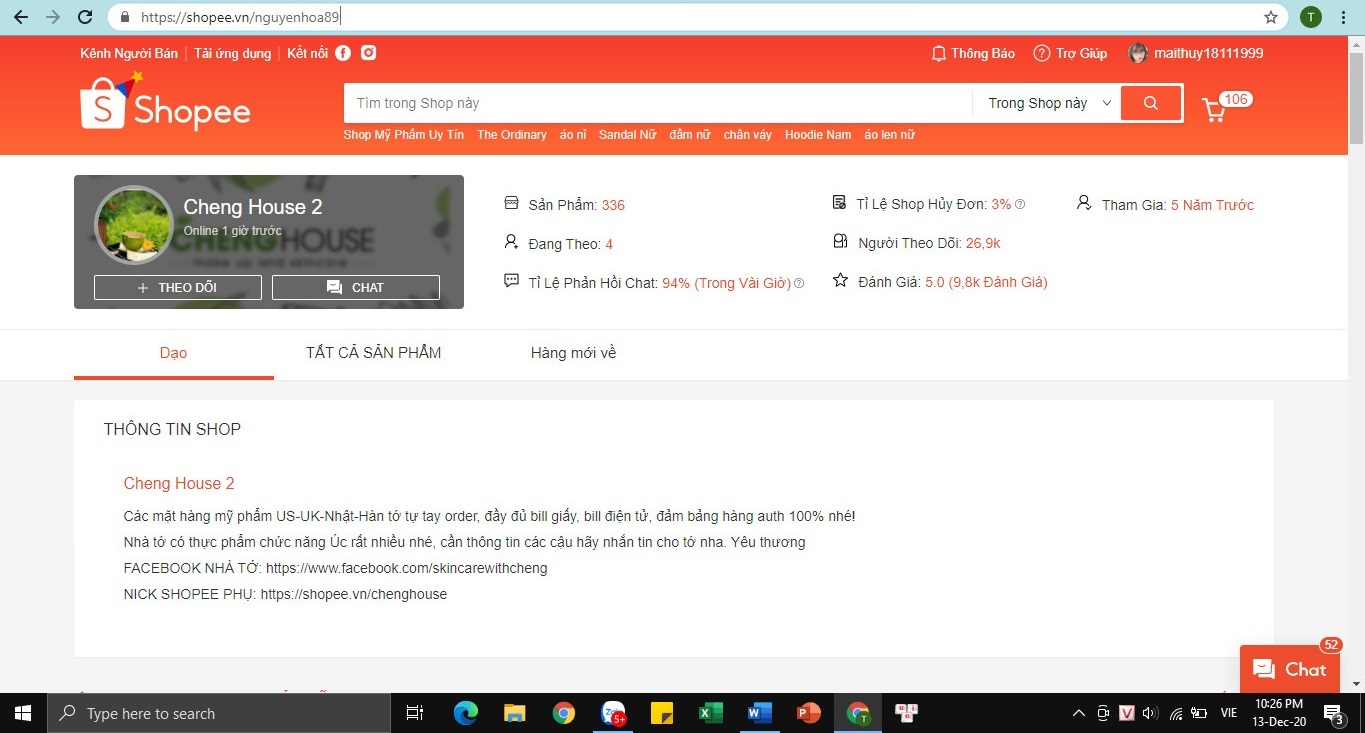Open PowerPoint from the taskbar
The width and height of the screenshot is (1365, 733).
click(x=808, y=713)
